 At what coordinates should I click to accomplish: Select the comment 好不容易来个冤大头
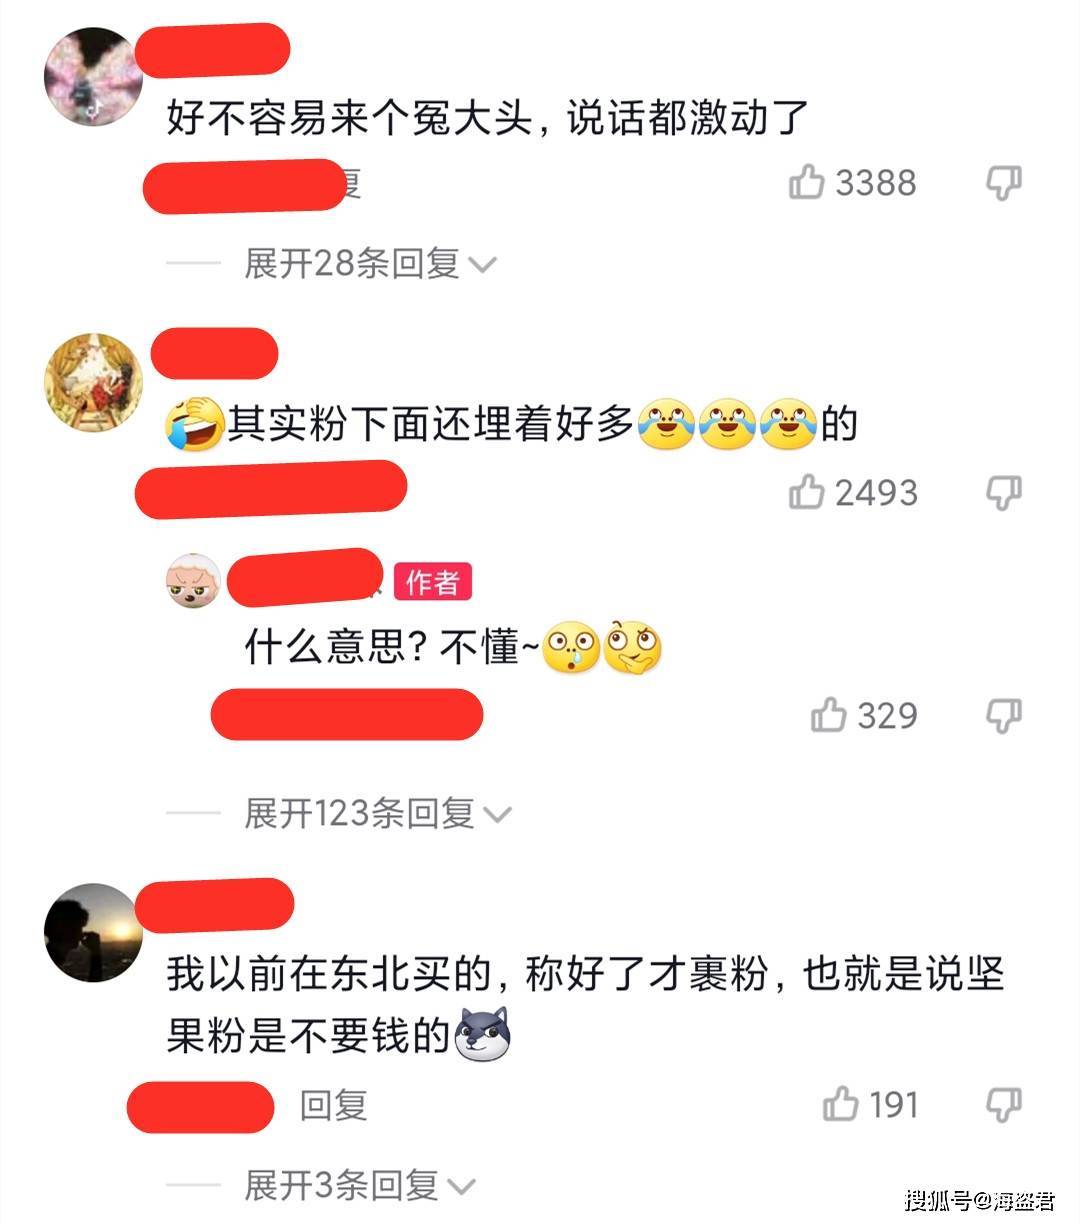[x=487, y=119]
